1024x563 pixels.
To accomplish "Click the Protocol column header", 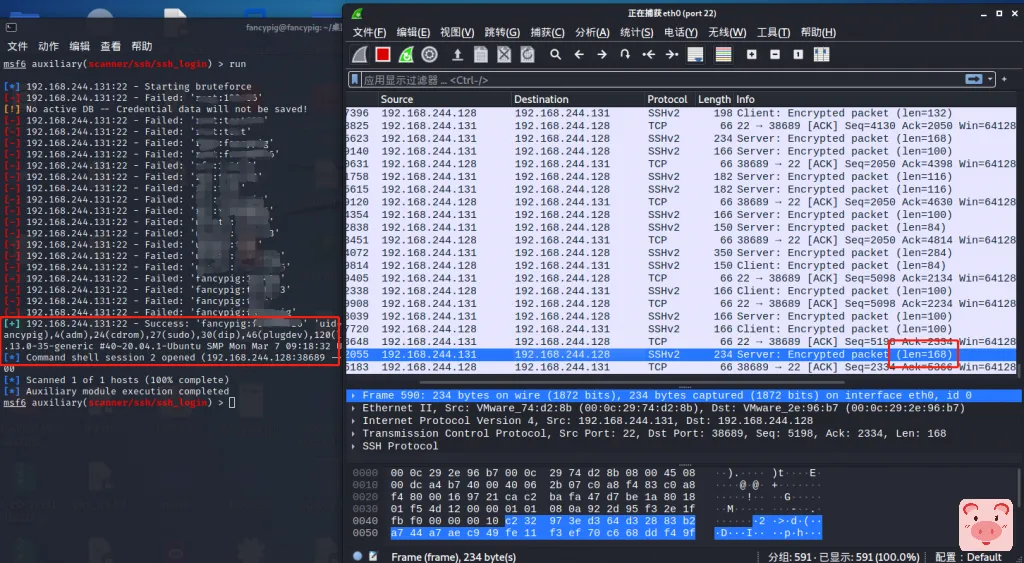I will [x=667, y=100].
